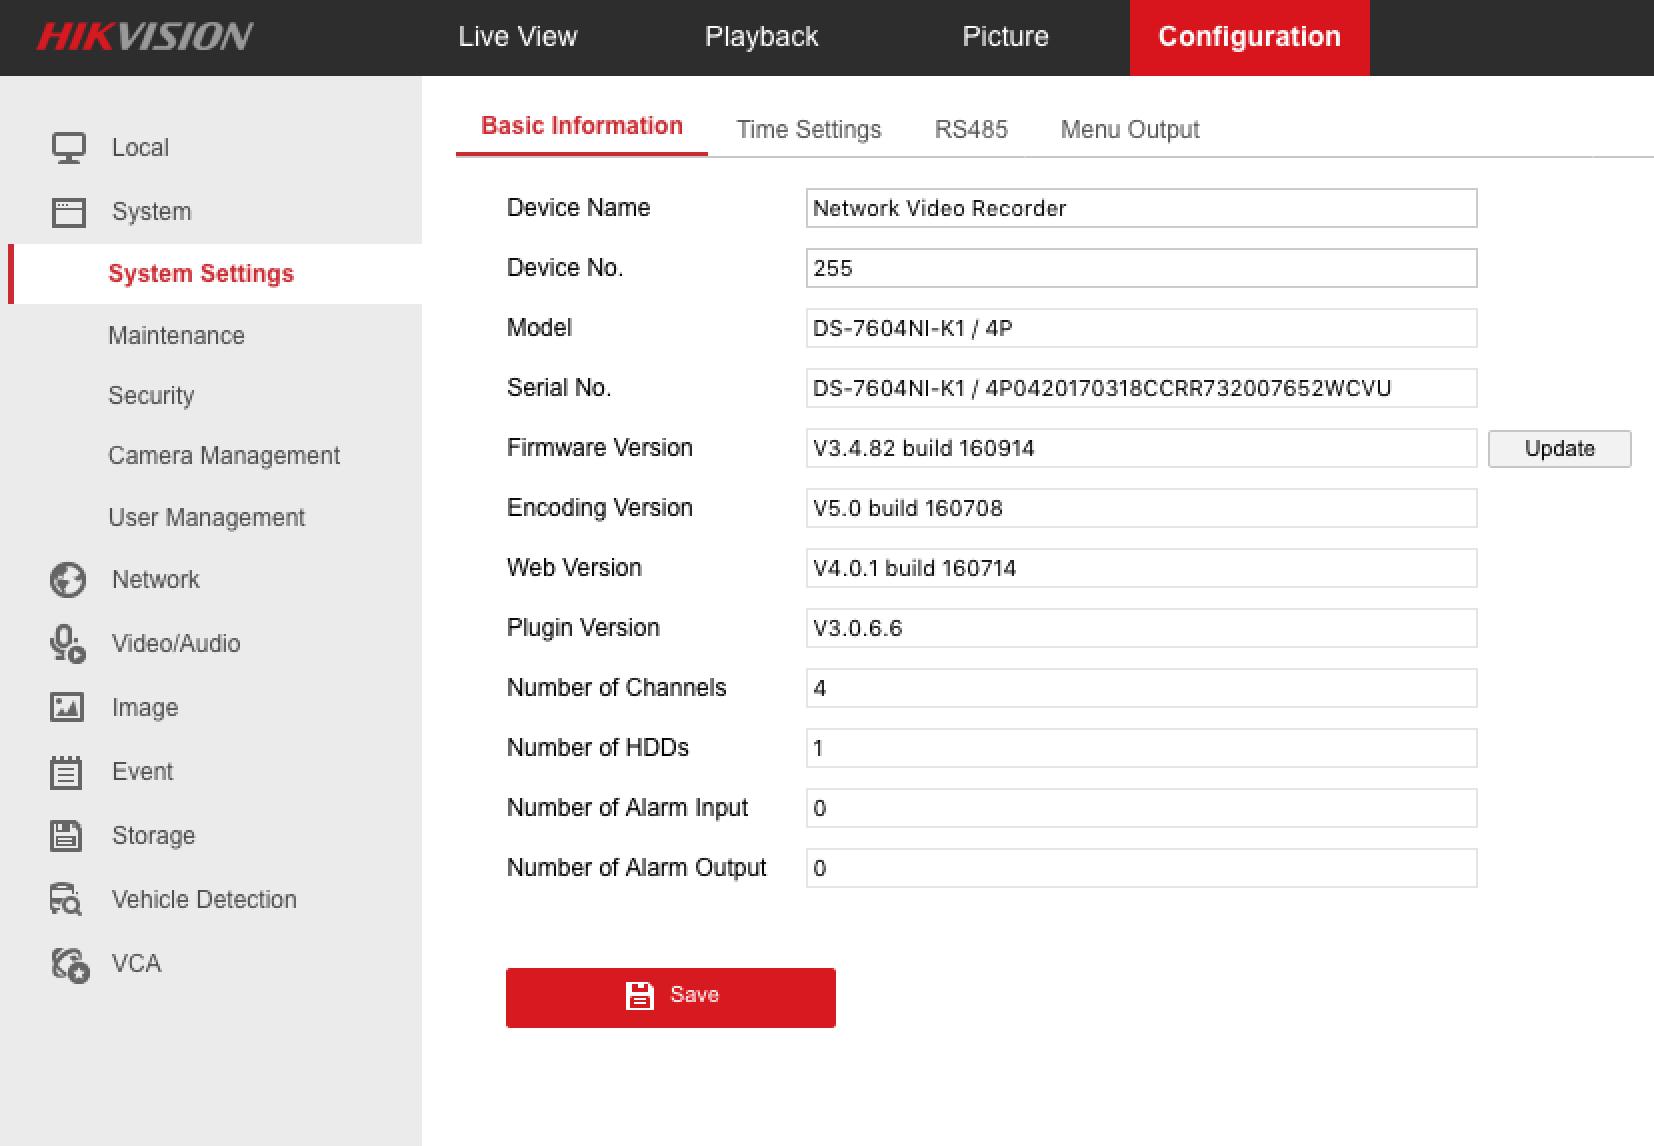This screenshot has height=1146, width=1654.
Task: Click the System window icon in sidebar
Action: coord(68,212)
